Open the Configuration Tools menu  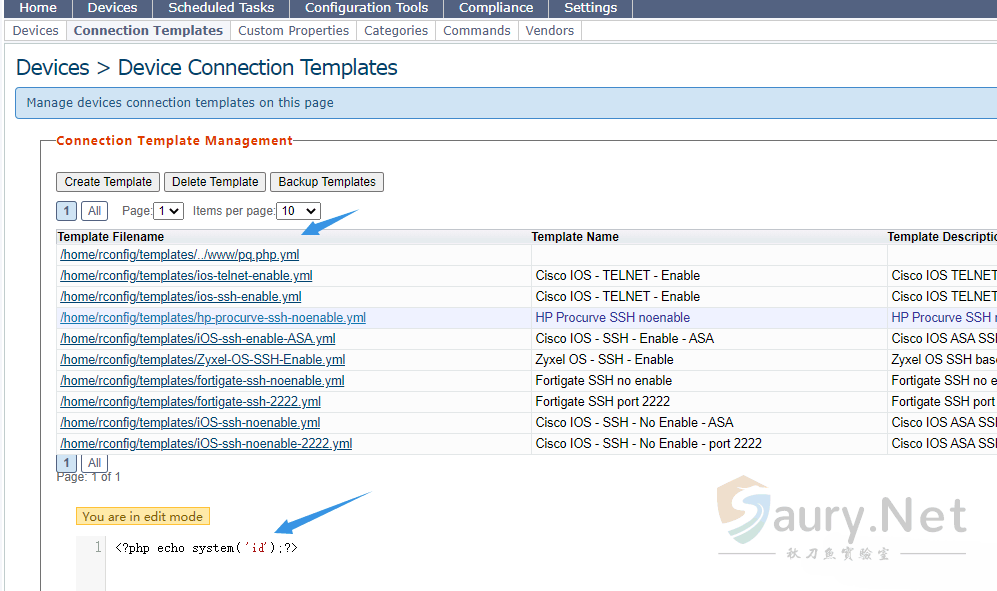pyautogui.click(x=366, y=8)
